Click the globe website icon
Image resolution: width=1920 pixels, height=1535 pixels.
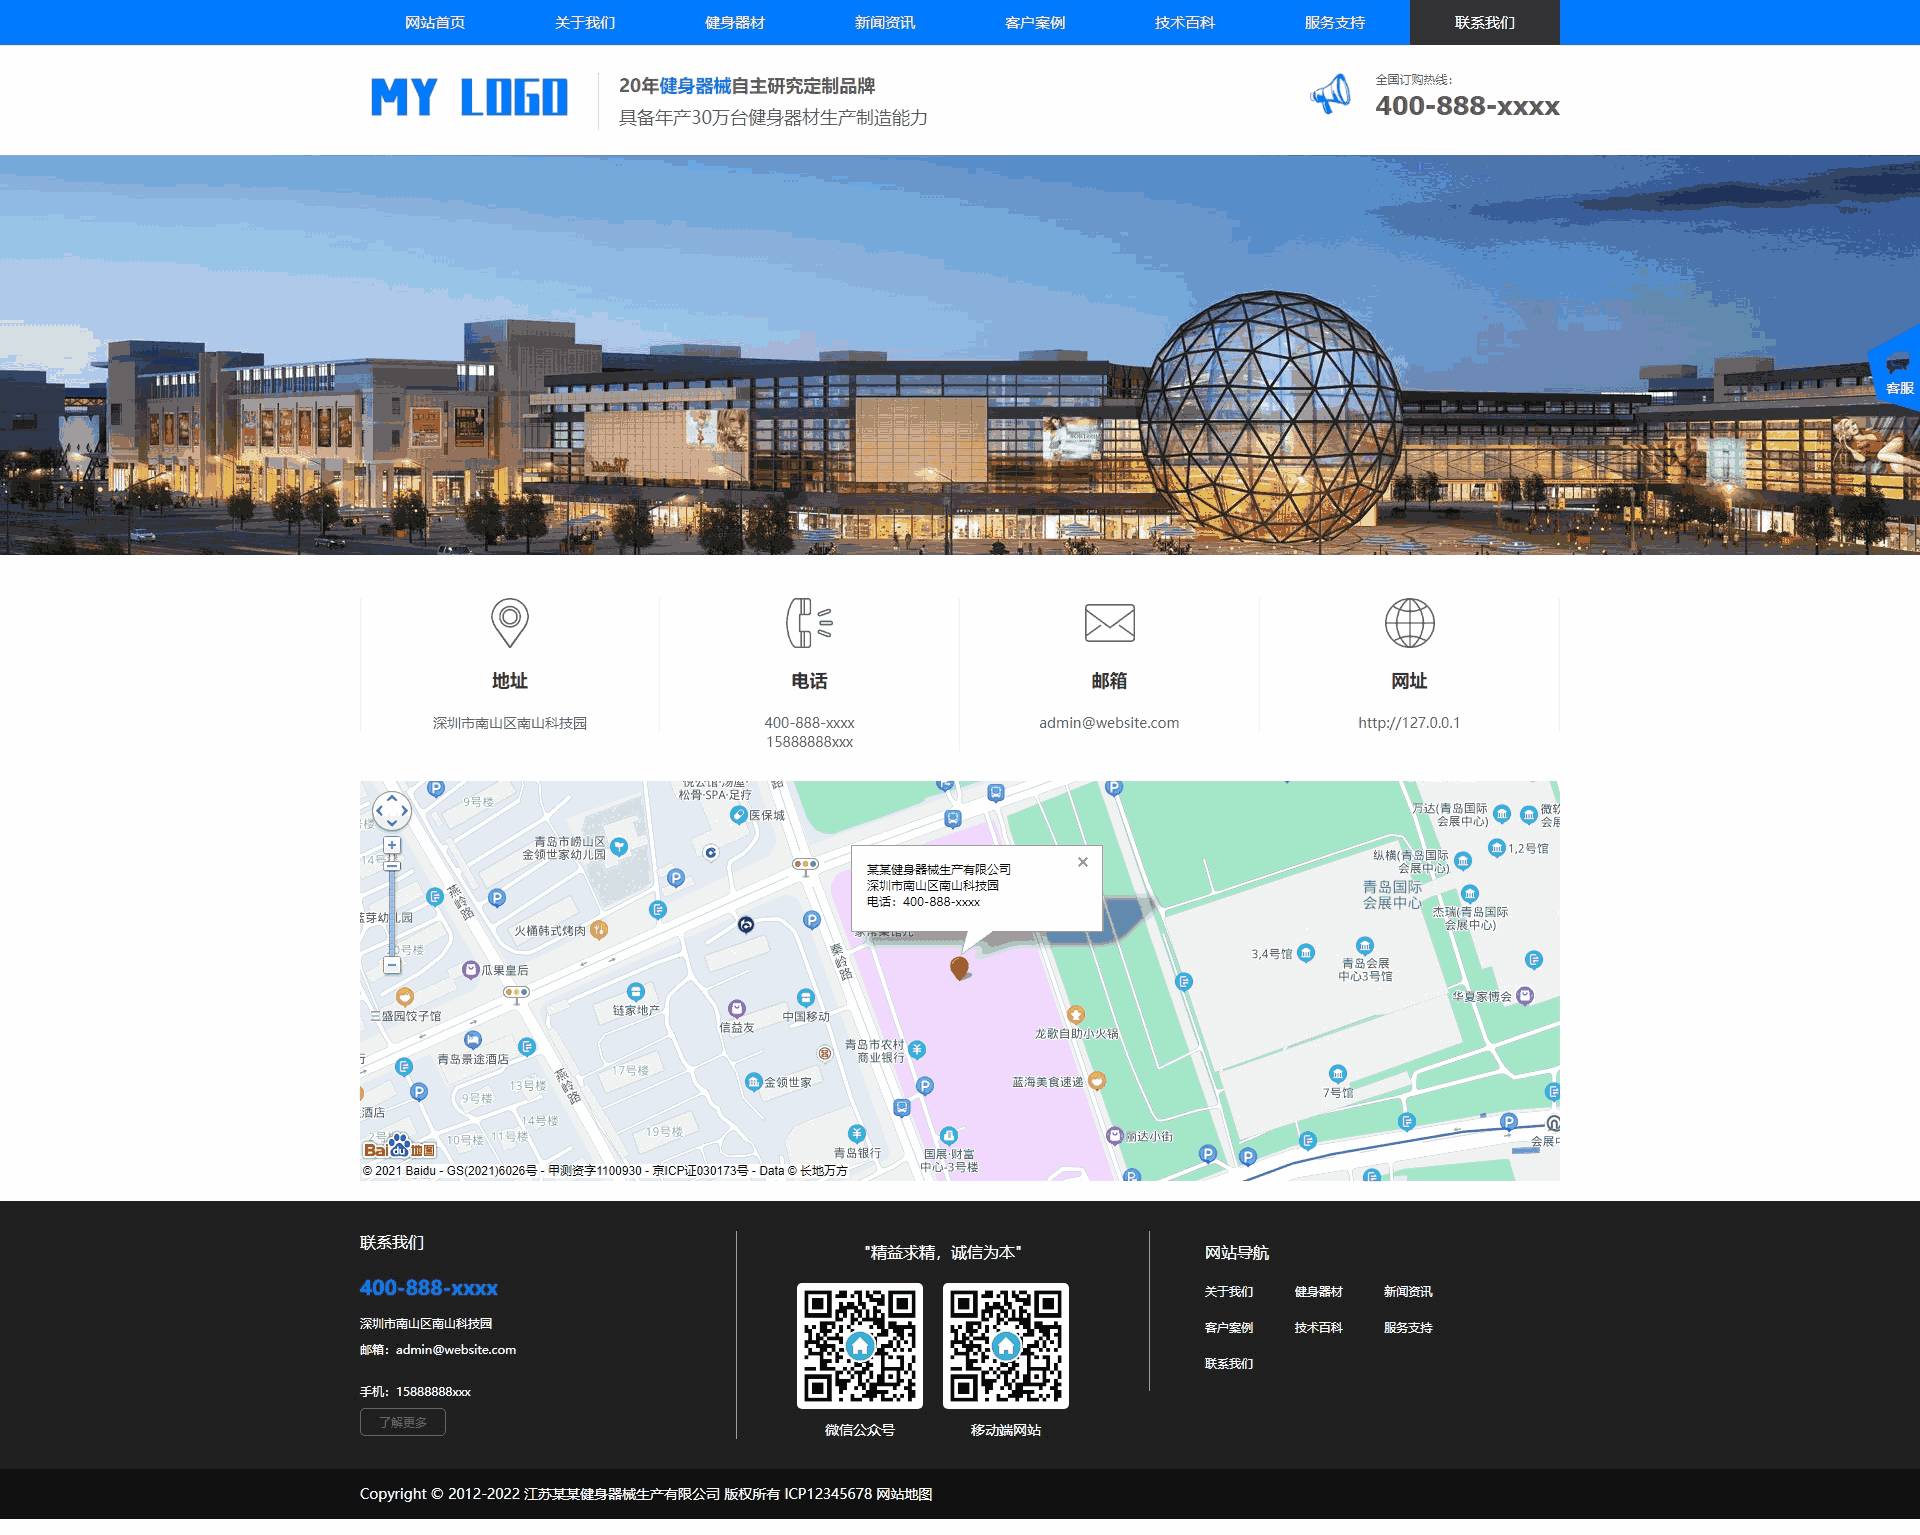[1409, 622]
